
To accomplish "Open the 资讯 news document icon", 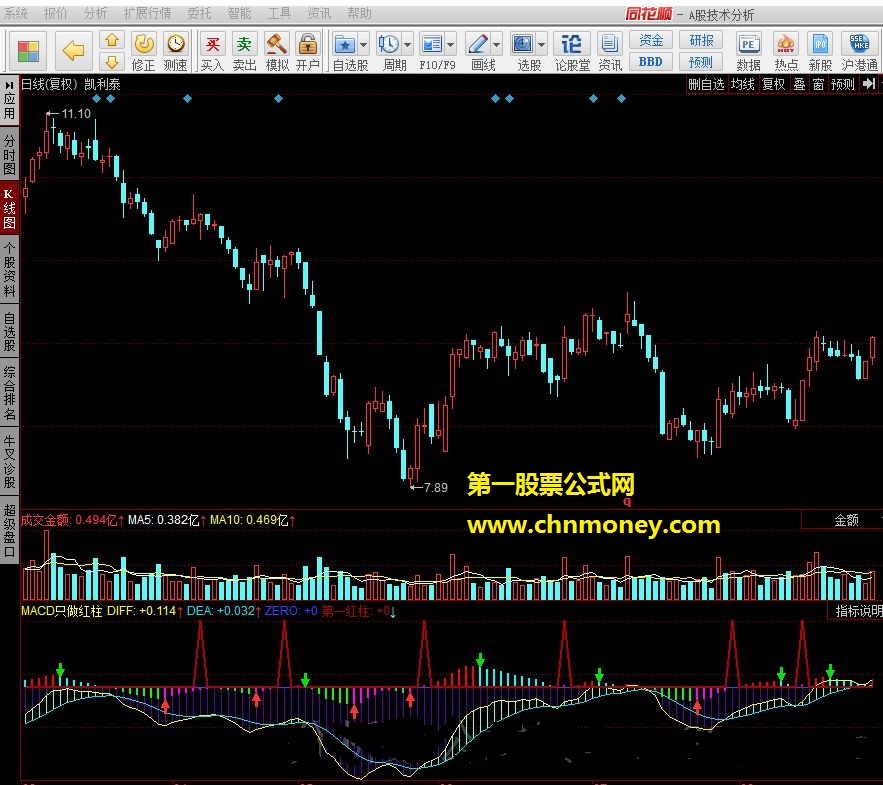I will tap(609, 44).
